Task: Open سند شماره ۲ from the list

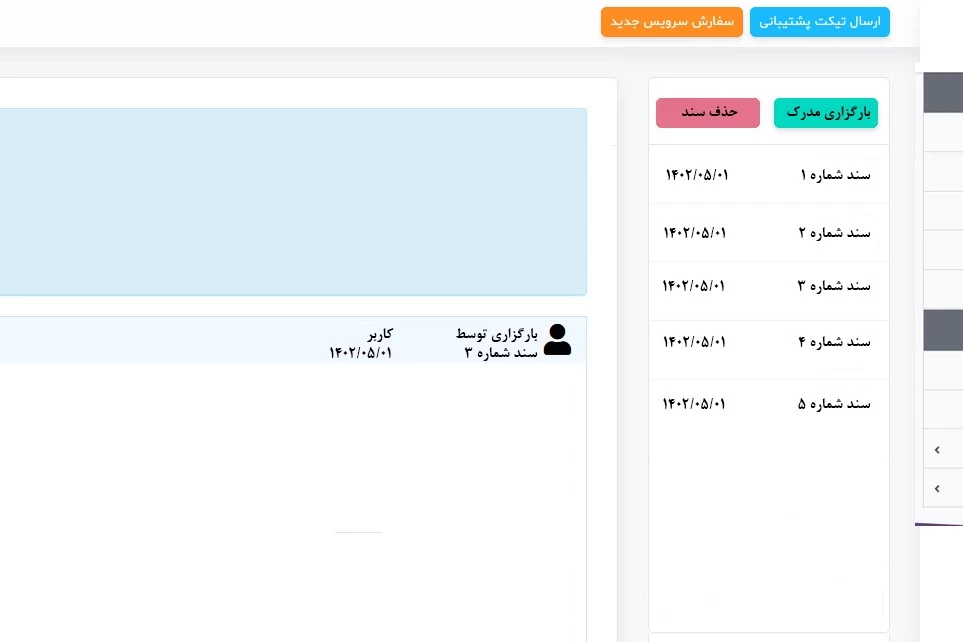Action: pyautogui.click(x=834, y=233)
